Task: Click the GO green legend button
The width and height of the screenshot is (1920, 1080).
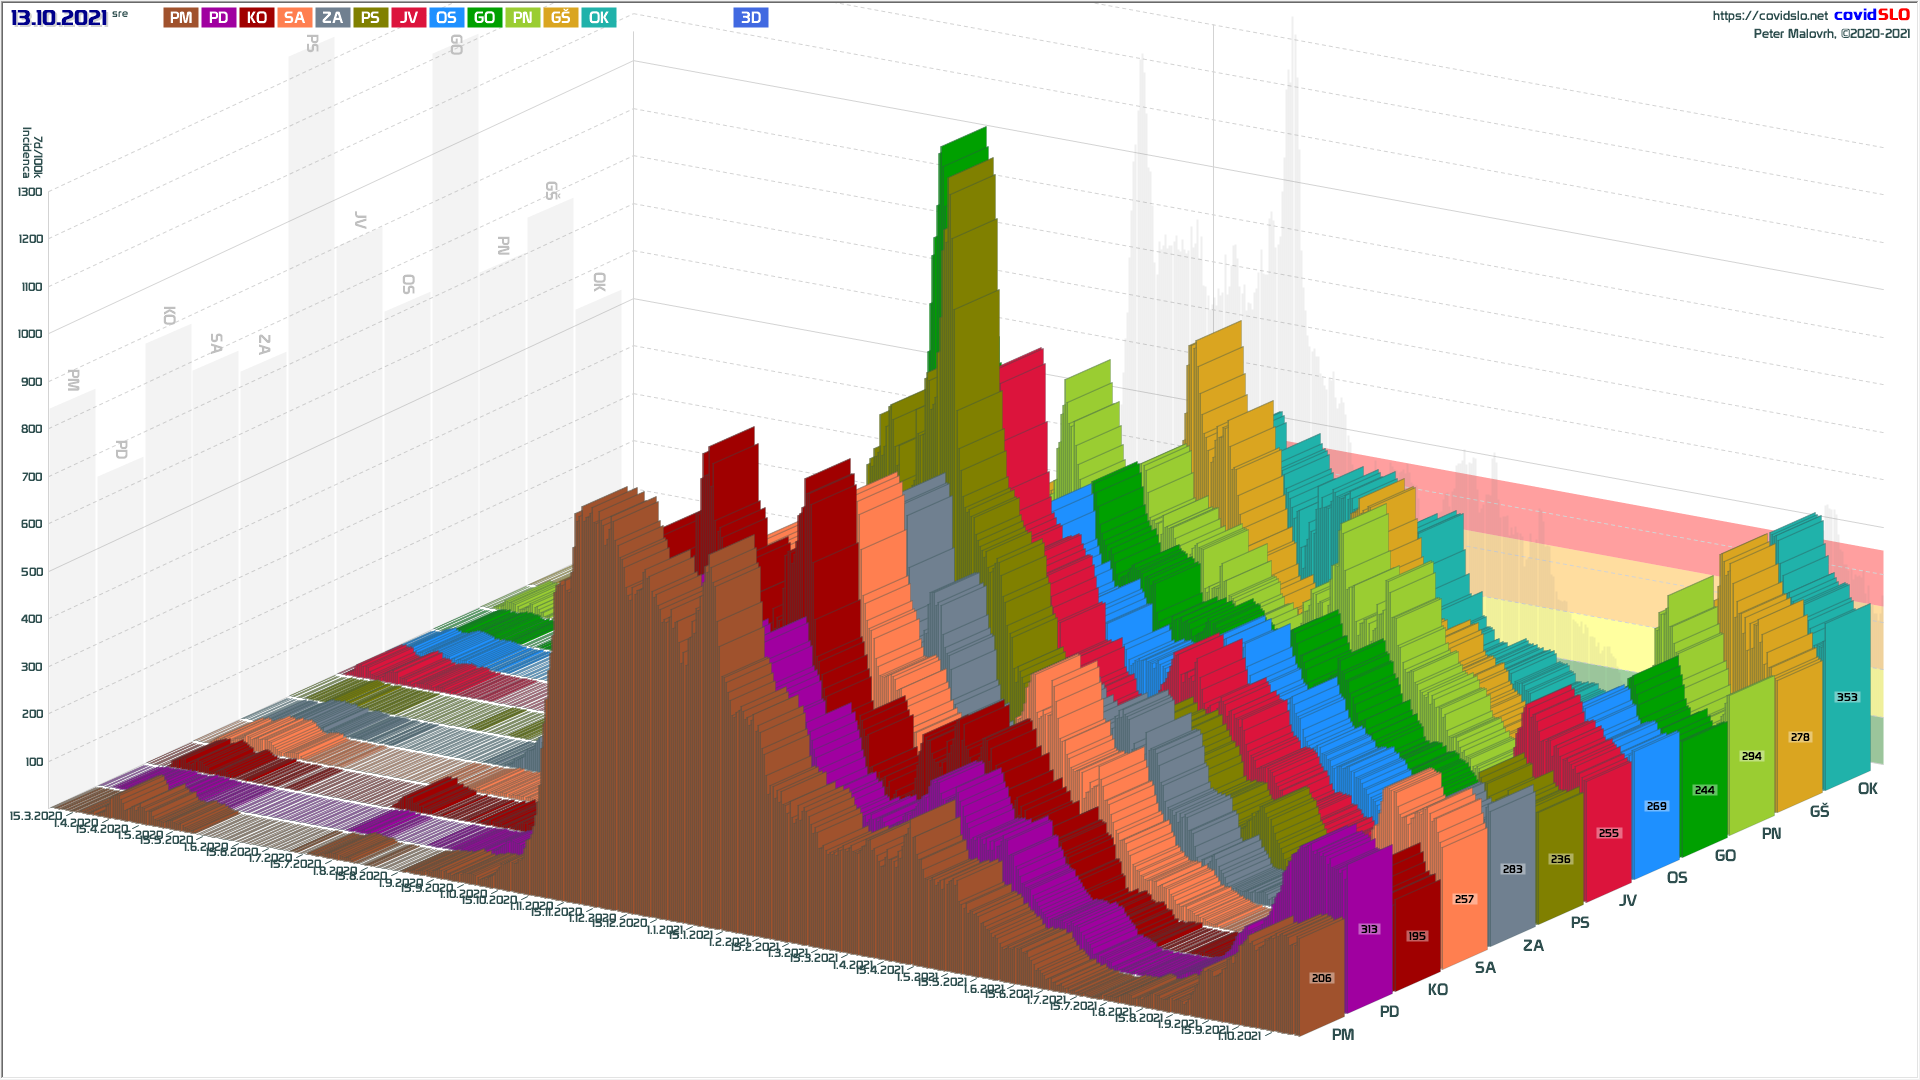Action: [484, 18]
